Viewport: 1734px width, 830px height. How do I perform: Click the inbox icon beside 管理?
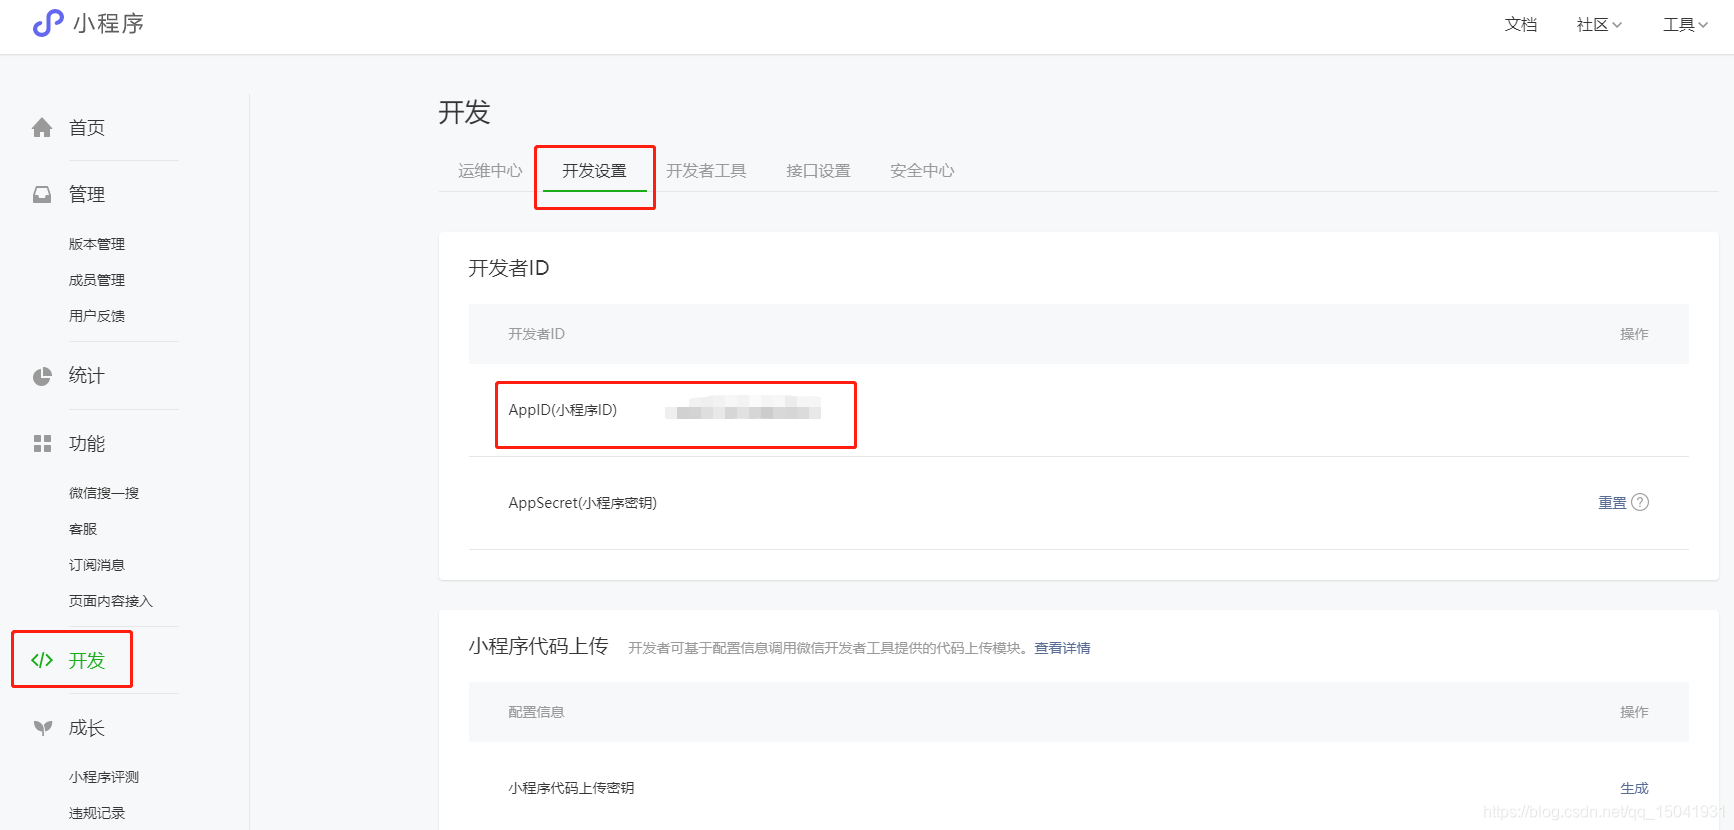pos(42,195)
